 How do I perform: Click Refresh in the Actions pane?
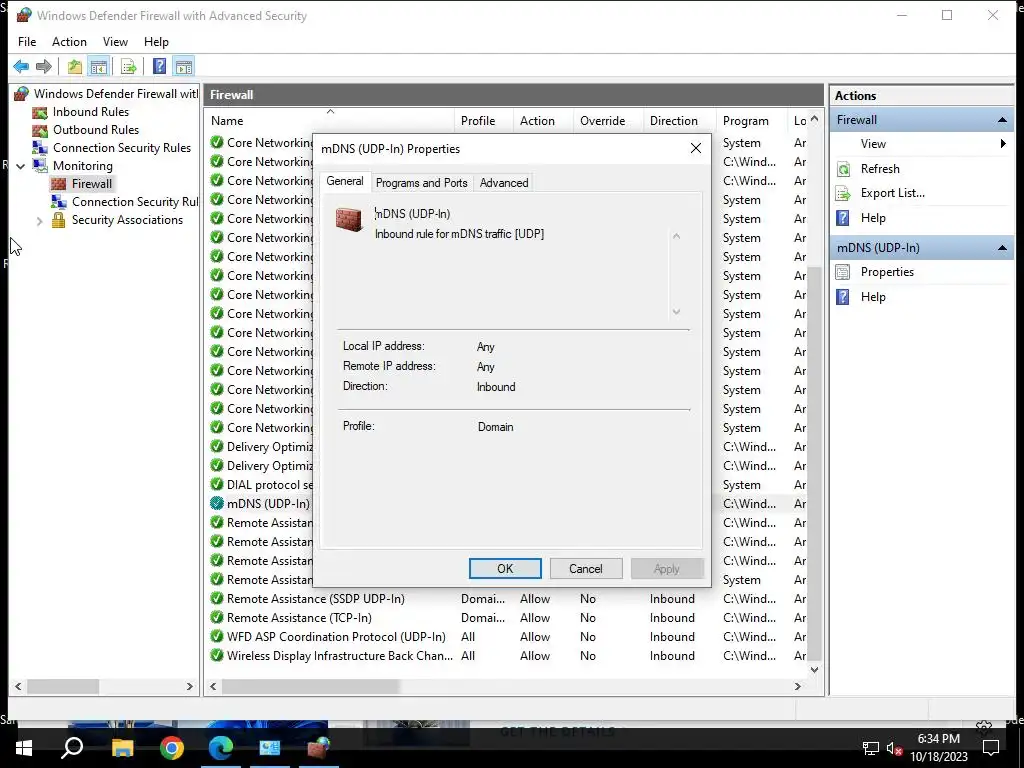click(x=880, y=169)
